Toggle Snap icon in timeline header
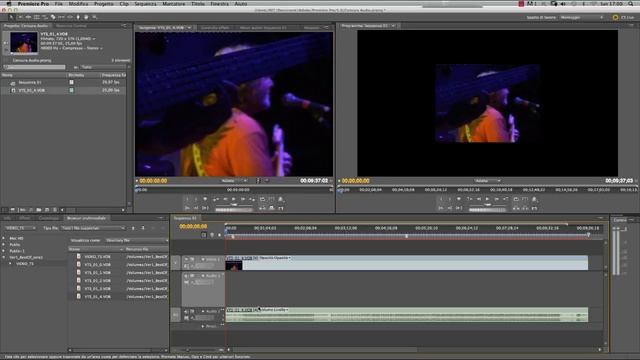Viewport: 640px width, 360px height. pyautogui.click(x=204, y=235)
